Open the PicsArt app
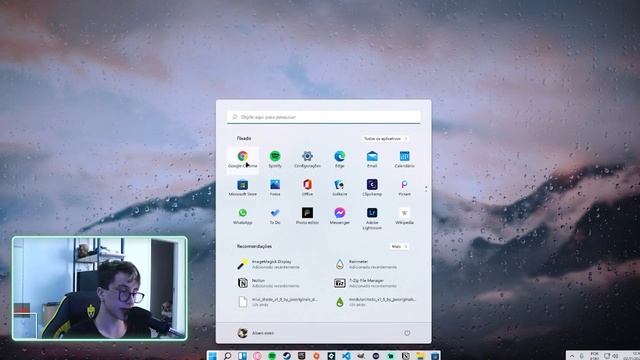Screen dimensions: 640x360 404,188
